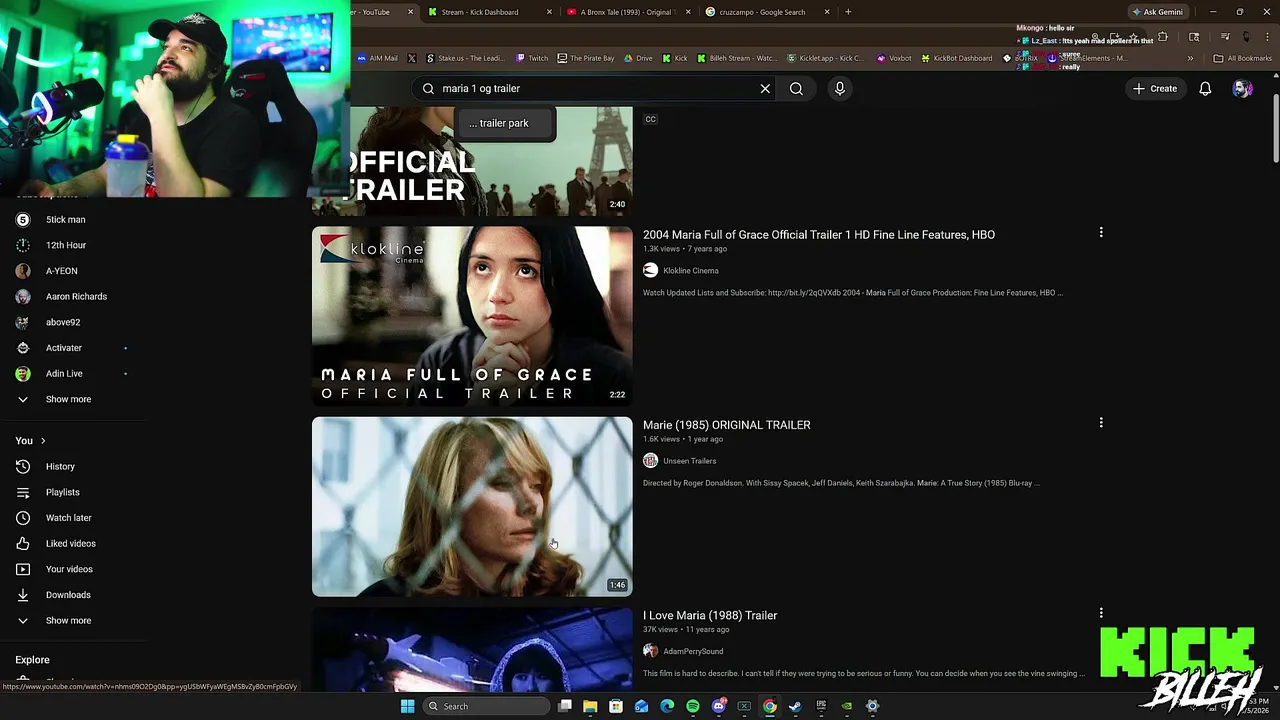The image size is (1280, 720).
Task: Play the Maria Full of Grace trailer thumbnail
Action: pos(472,316)
